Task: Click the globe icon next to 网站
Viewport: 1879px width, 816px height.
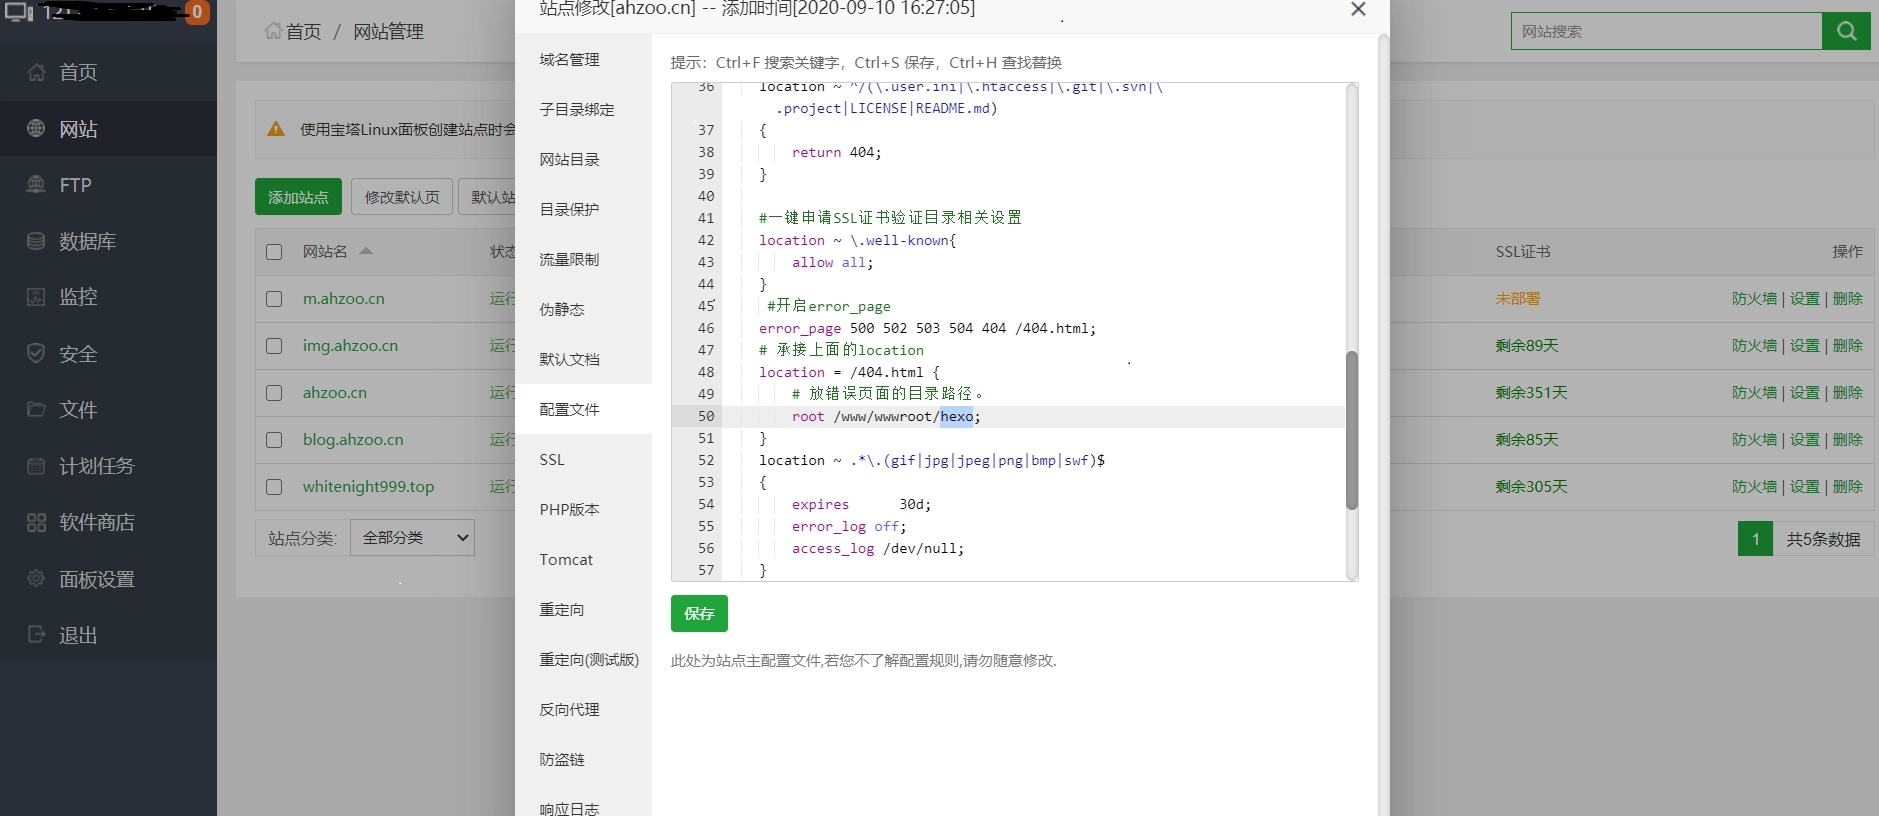Action: point(36,128)
